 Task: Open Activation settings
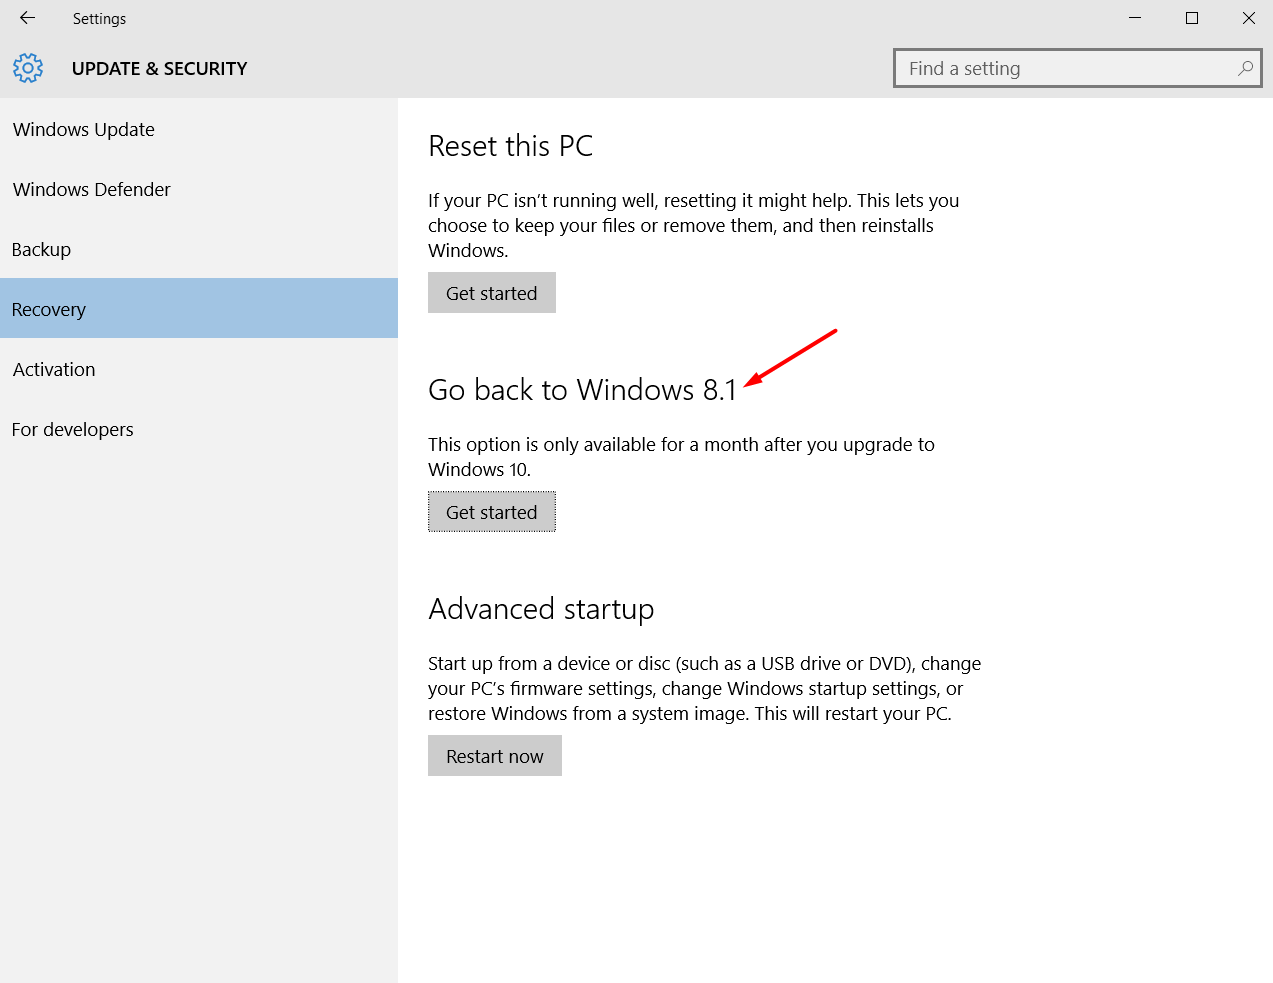54,369
